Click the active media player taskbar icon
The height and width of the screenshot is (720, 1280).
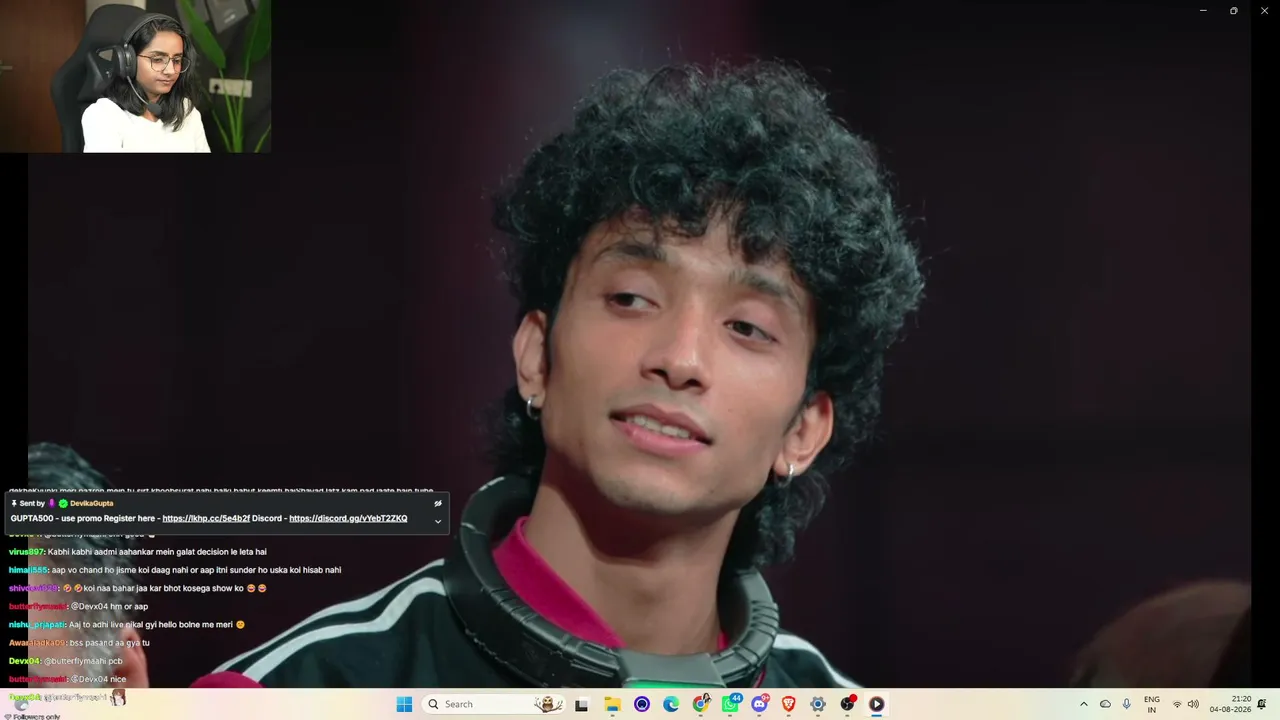click(876, 704)
